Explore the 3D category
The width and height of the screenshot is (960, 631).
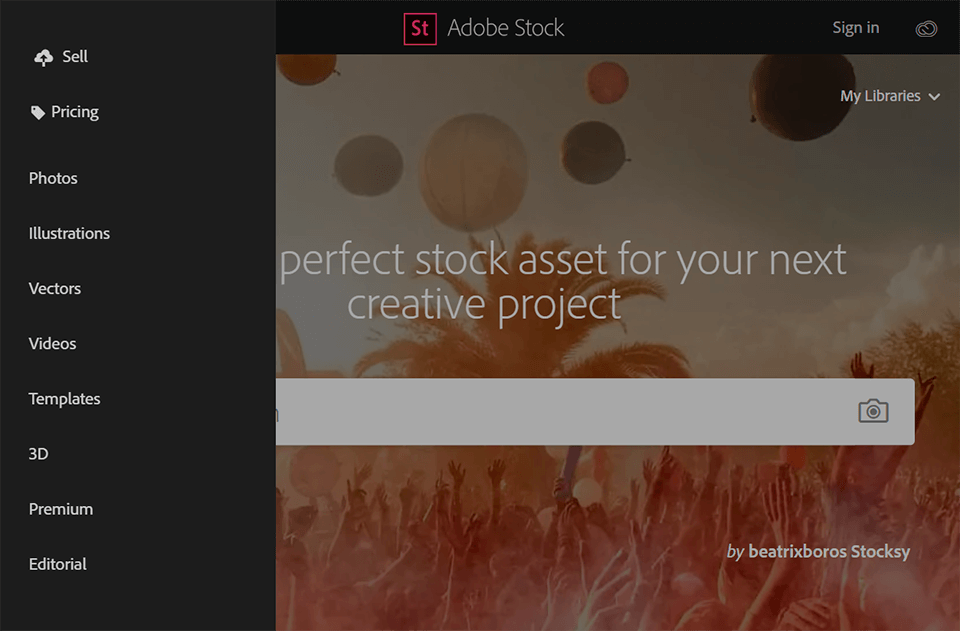click(x=38, y=453)
